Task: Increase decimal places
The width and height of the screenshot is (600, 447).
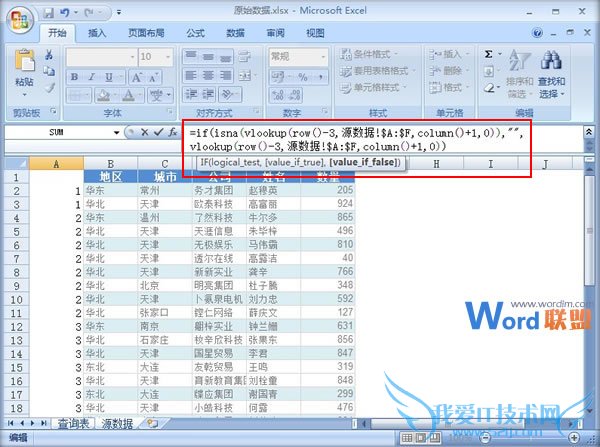Action: click(278, 95)
